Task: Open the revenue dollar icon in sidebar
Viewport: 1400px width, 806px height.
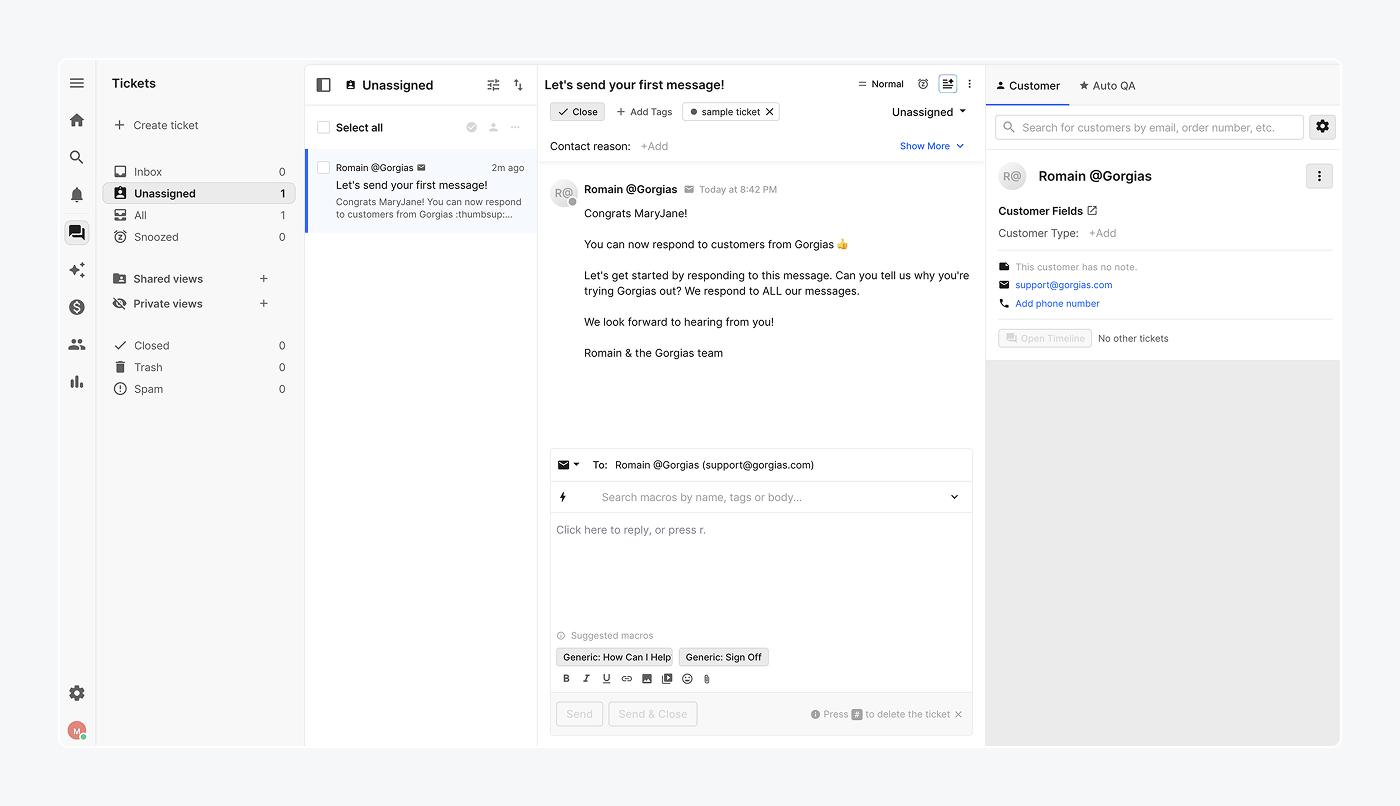Action: [x=76, y=307]
